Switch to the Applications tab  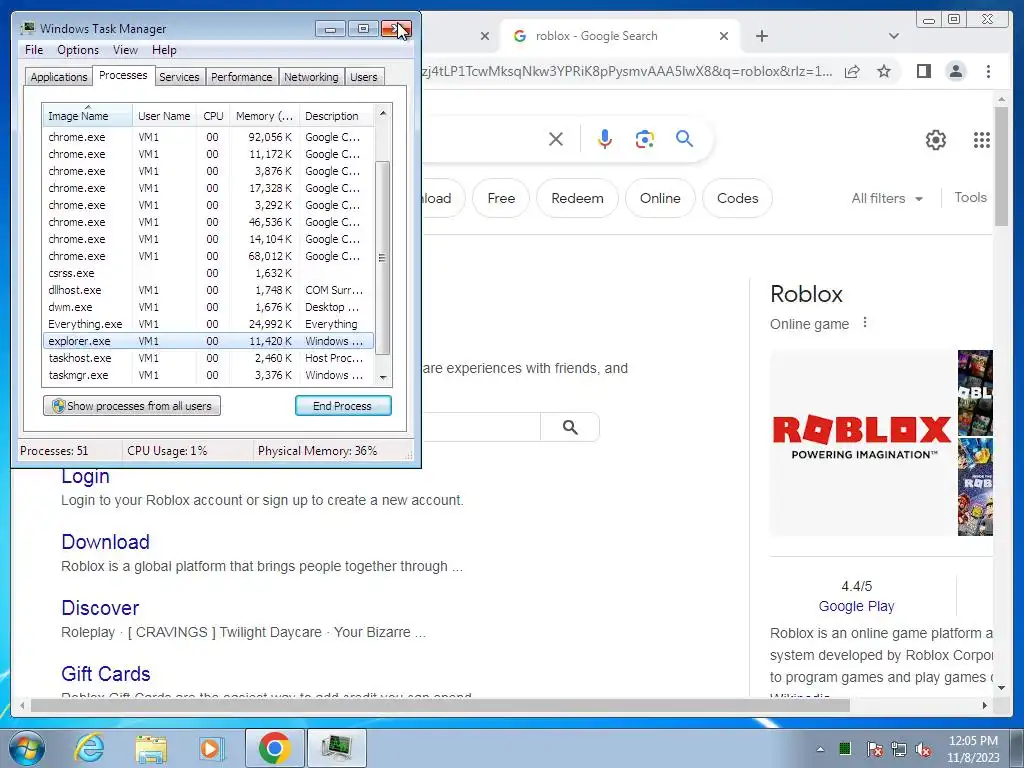click(59, 77)
